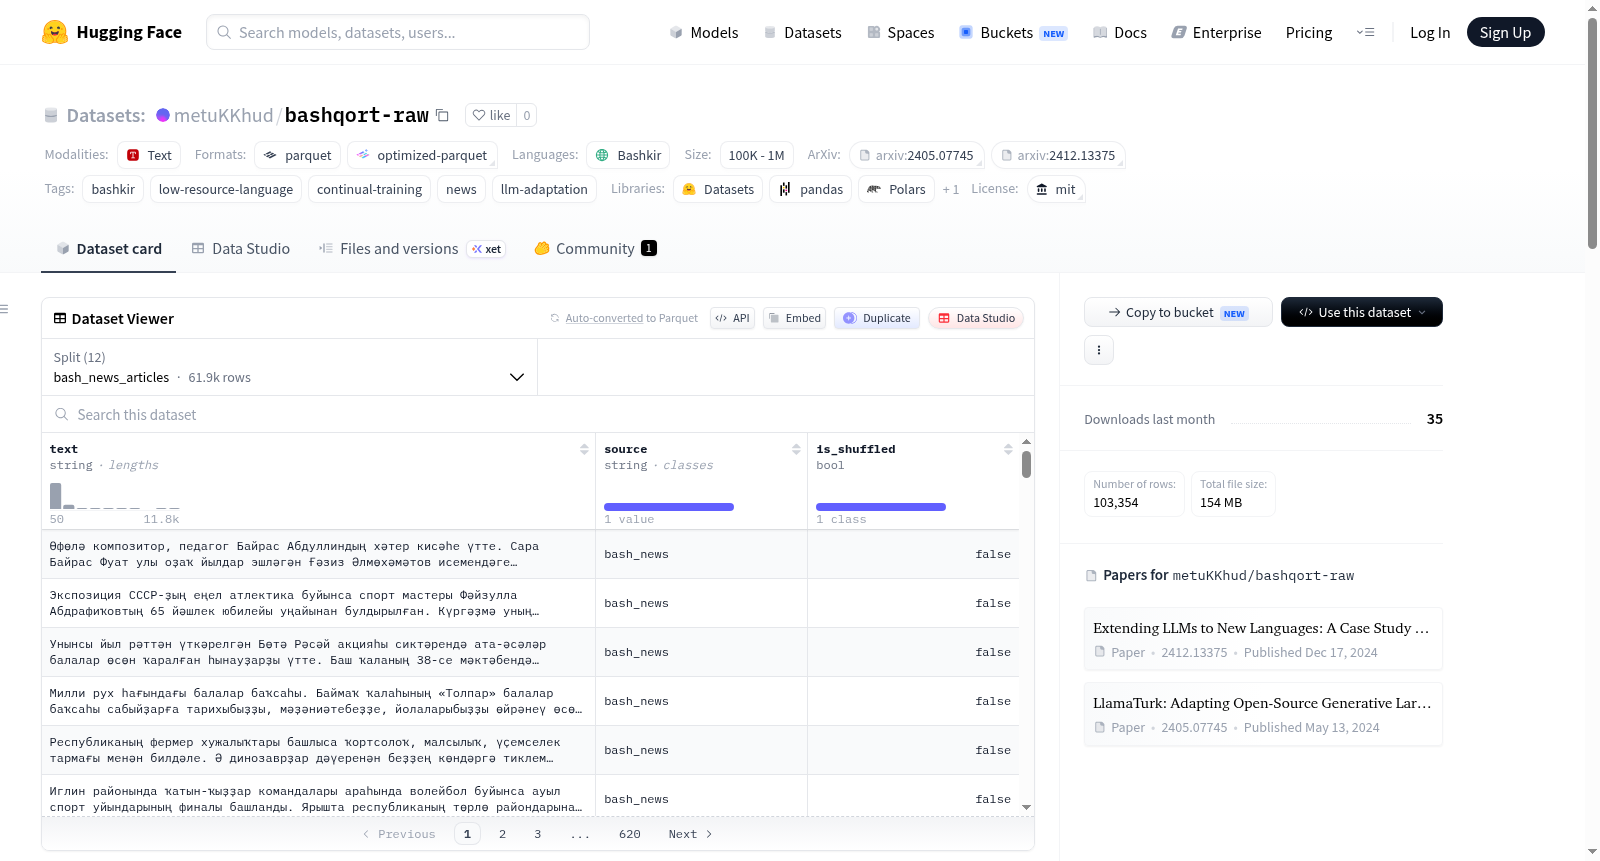The height and width of the screenshot is (861, 1600).
Task: Open Data Studio from viewer header
Action: (976, 318)
